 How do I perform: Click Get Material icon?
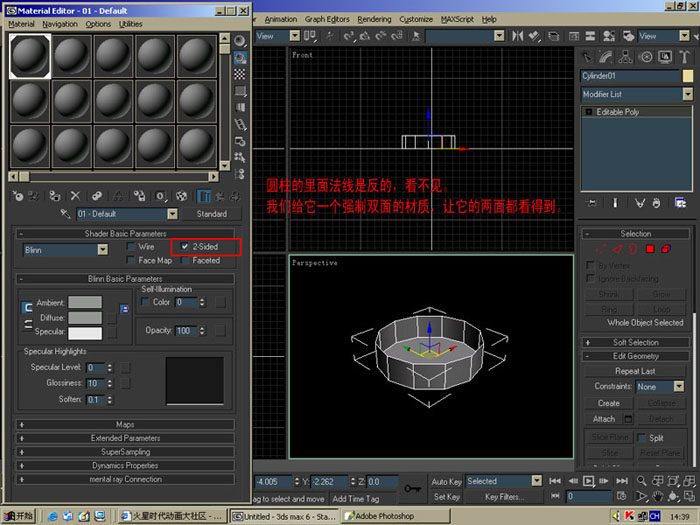point(18,196)
